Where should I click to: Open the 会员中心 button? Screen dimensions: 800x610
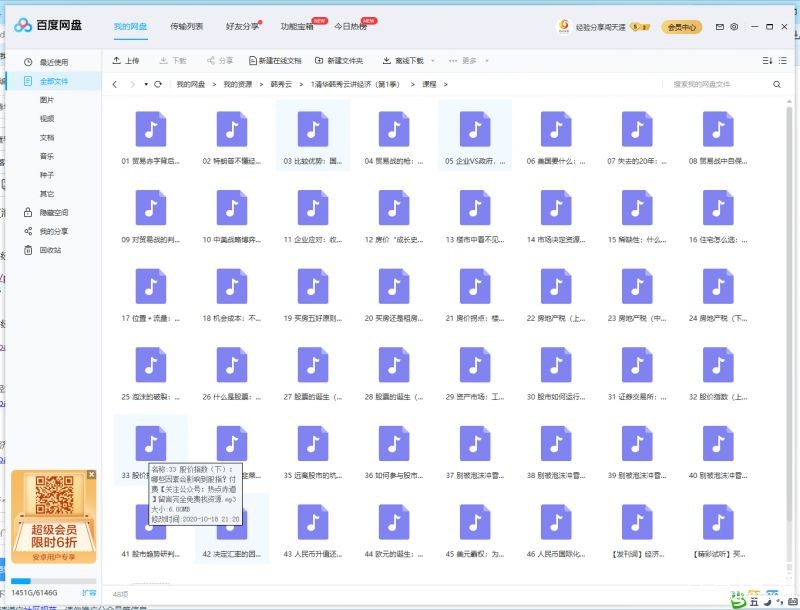point(682,27)
